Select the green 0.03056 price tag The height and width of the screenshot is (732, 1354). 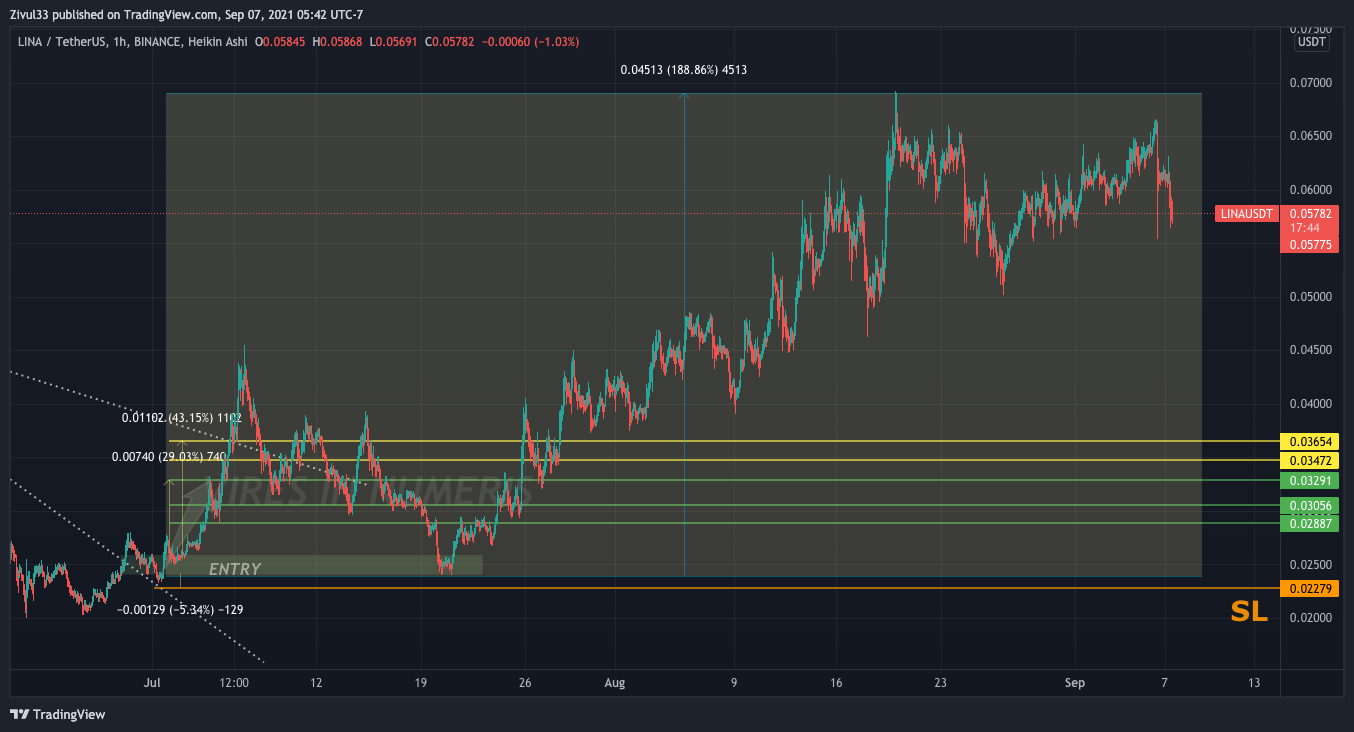tap(1309, 506)
